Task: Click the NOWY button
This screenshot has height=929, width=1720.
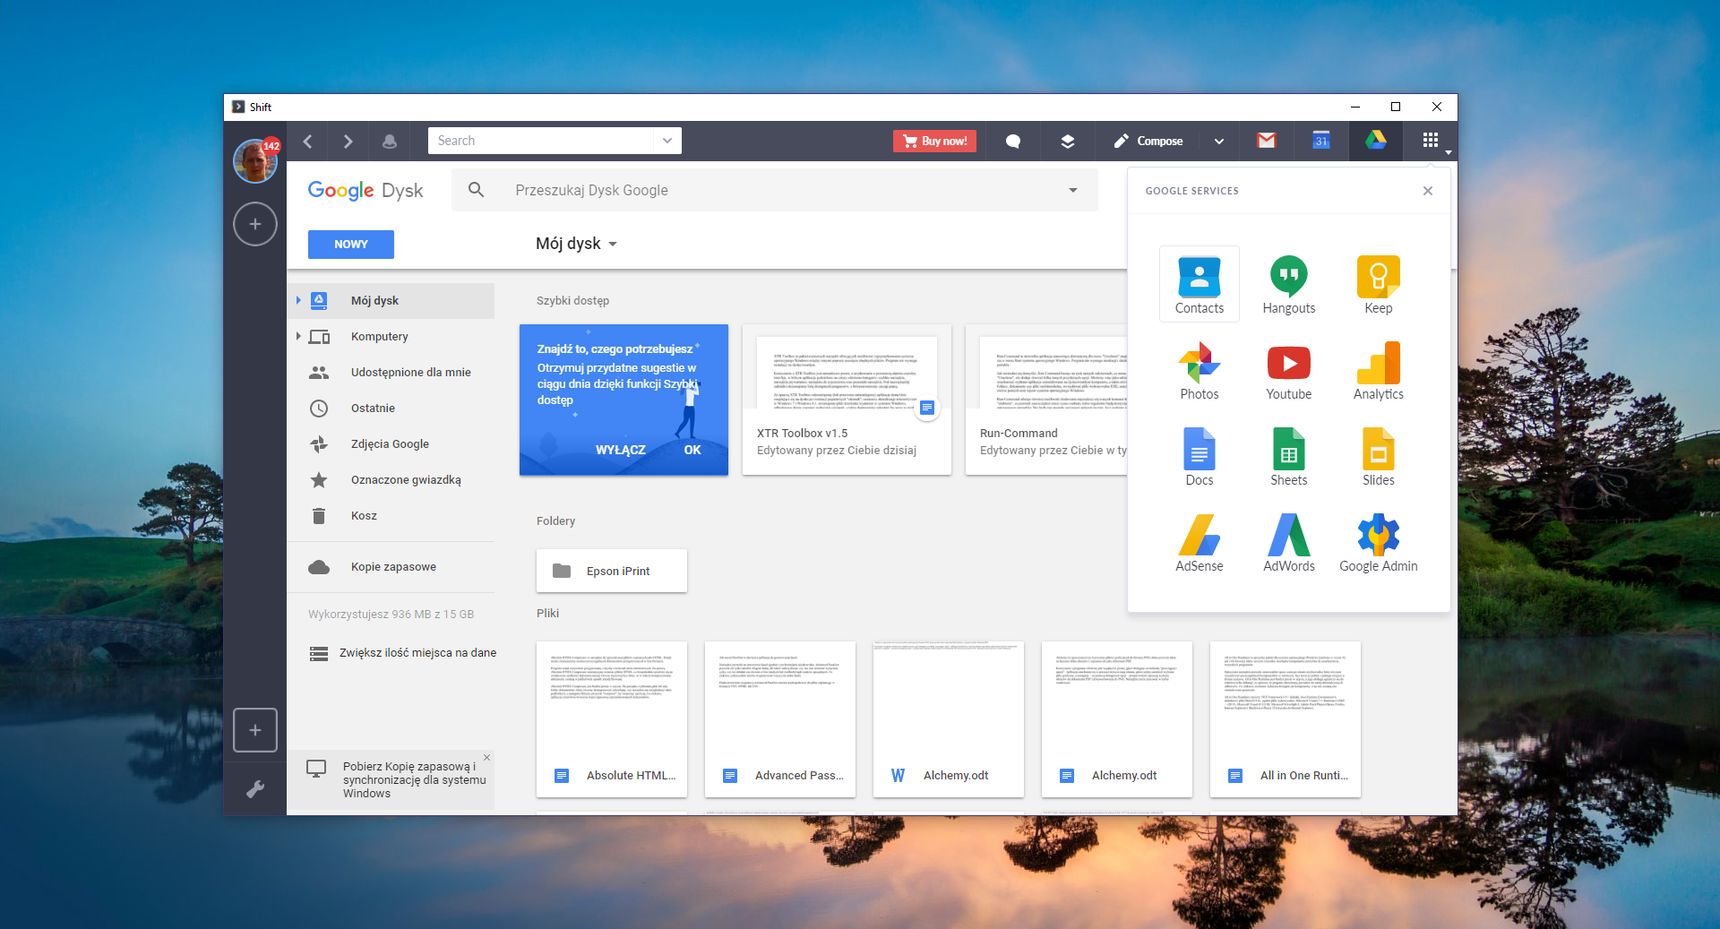Action: 351,244
